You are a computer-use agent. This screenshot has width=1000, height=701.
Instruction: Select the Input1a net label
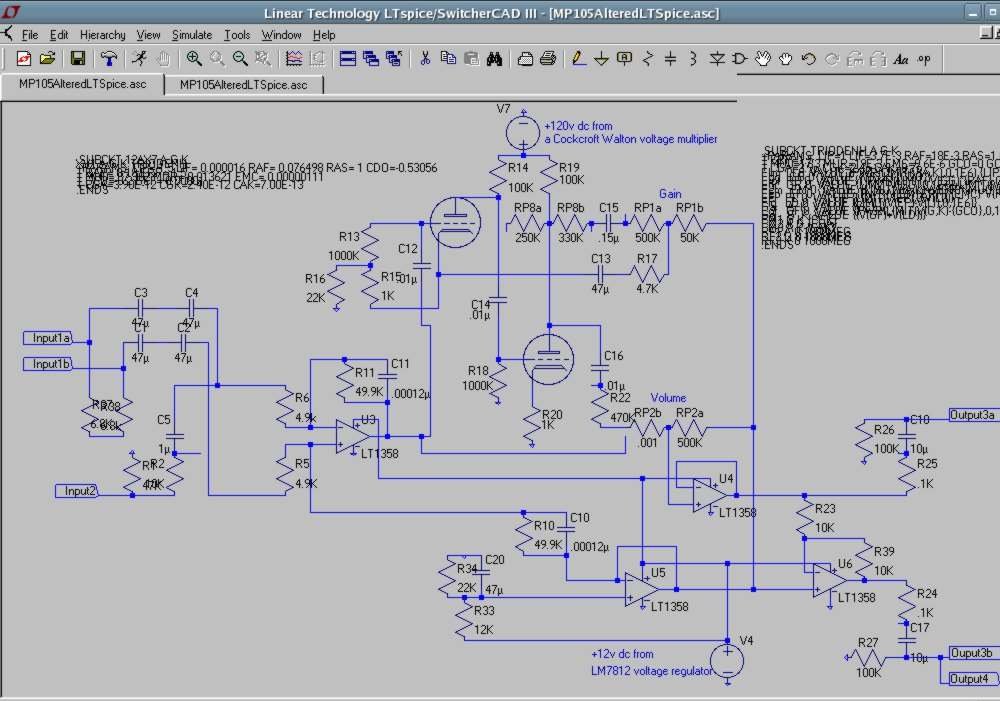click(48, 338)
